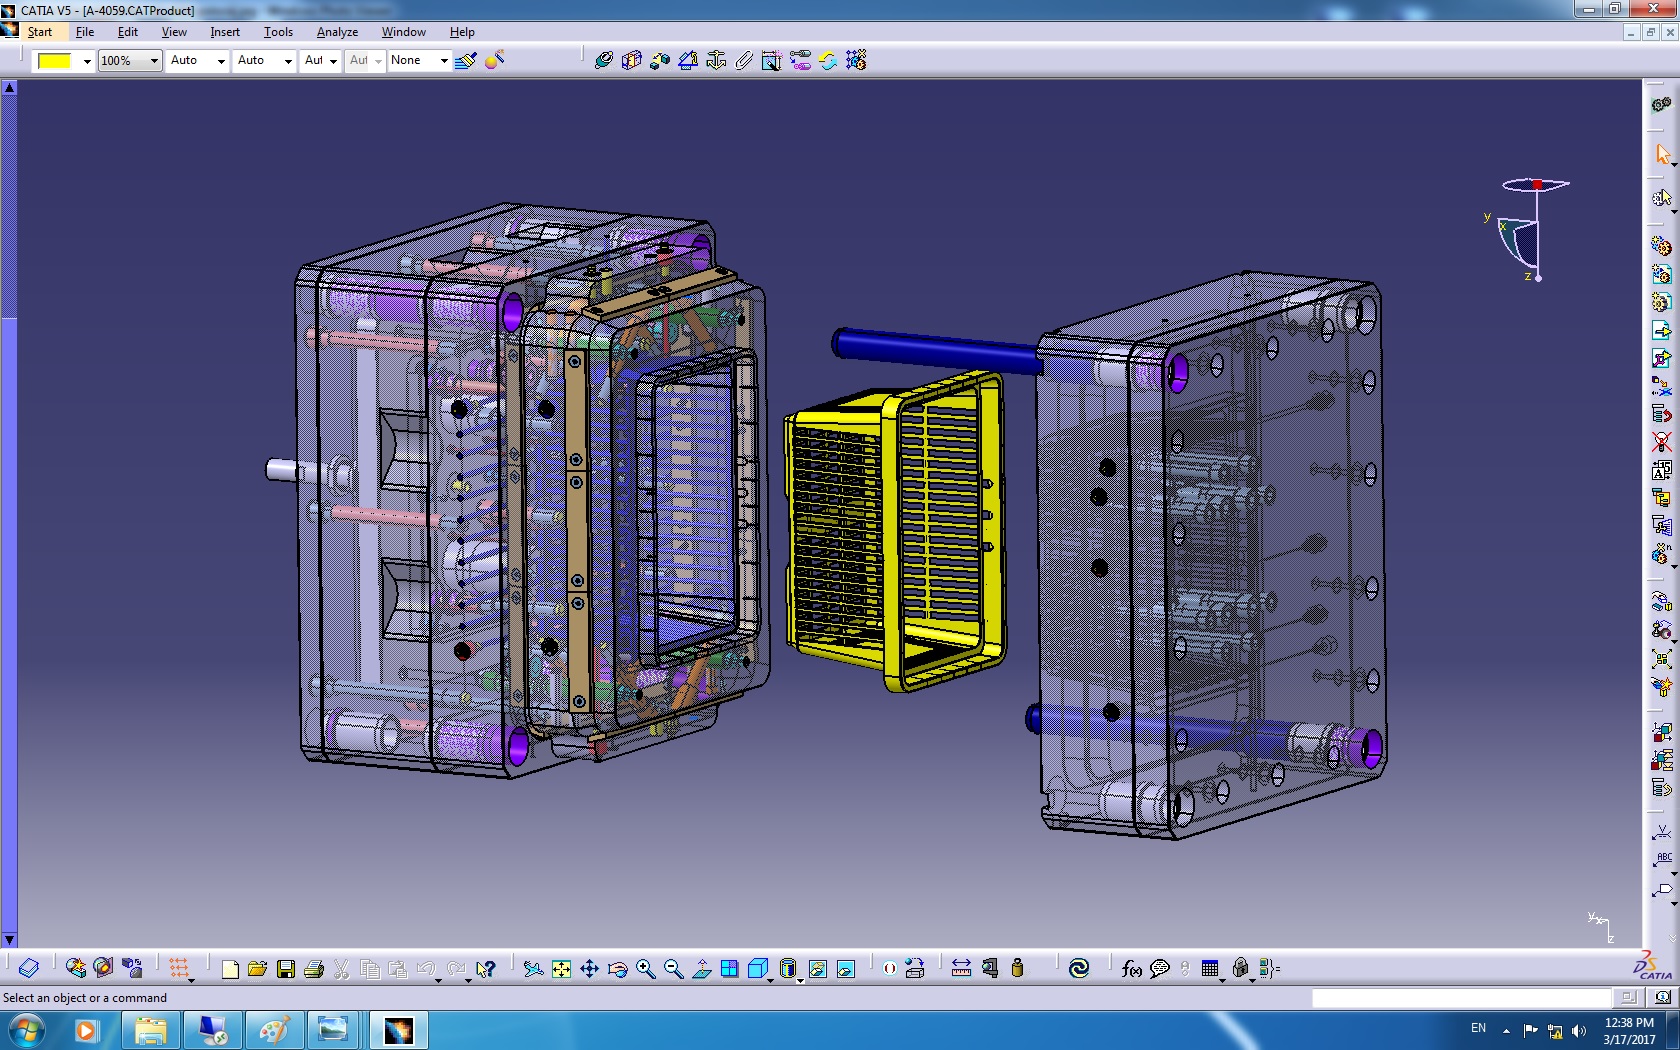Click the Zoom In magnifier icon
The image size is (1680, 1050).
tap(645, 968)
